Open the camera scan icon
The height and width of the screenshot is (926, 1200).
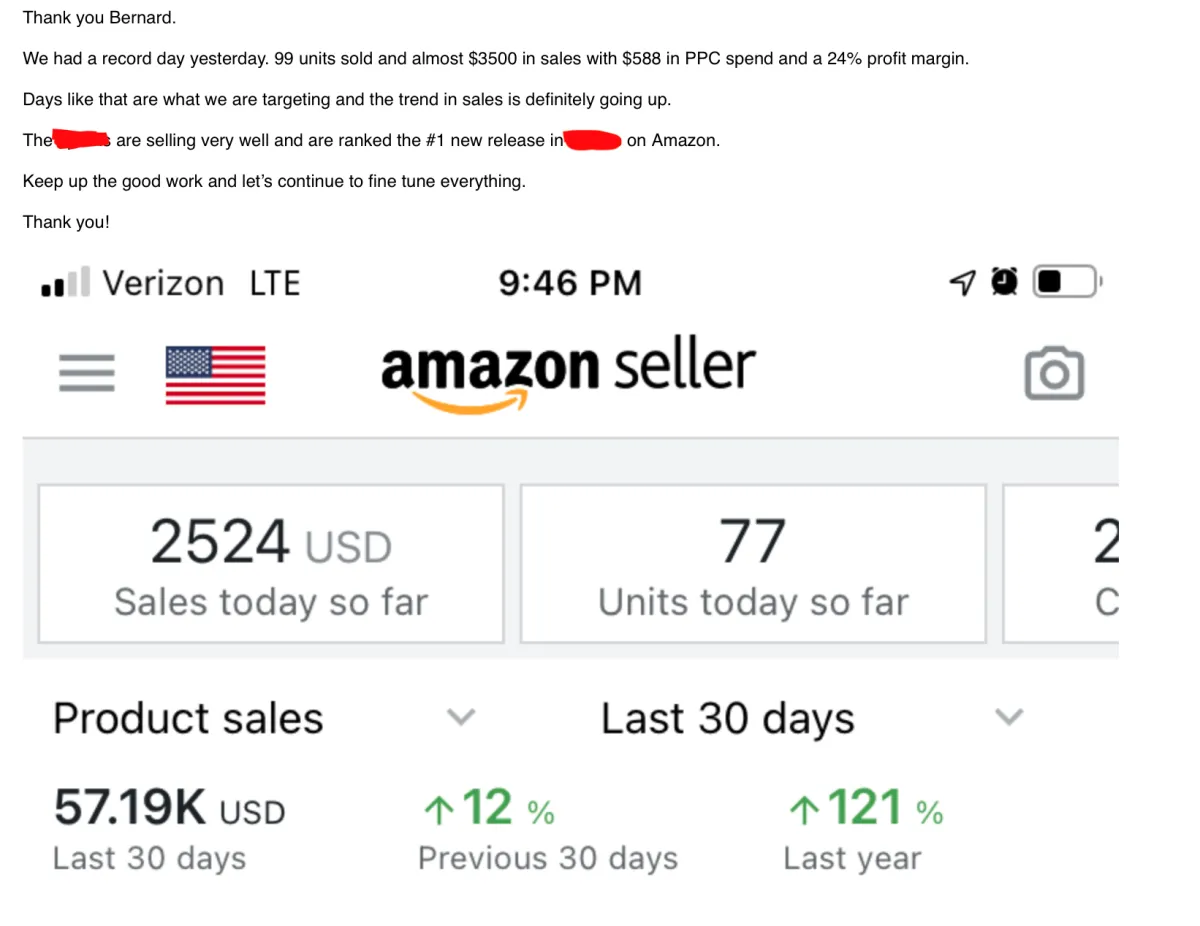[1054, 373]
